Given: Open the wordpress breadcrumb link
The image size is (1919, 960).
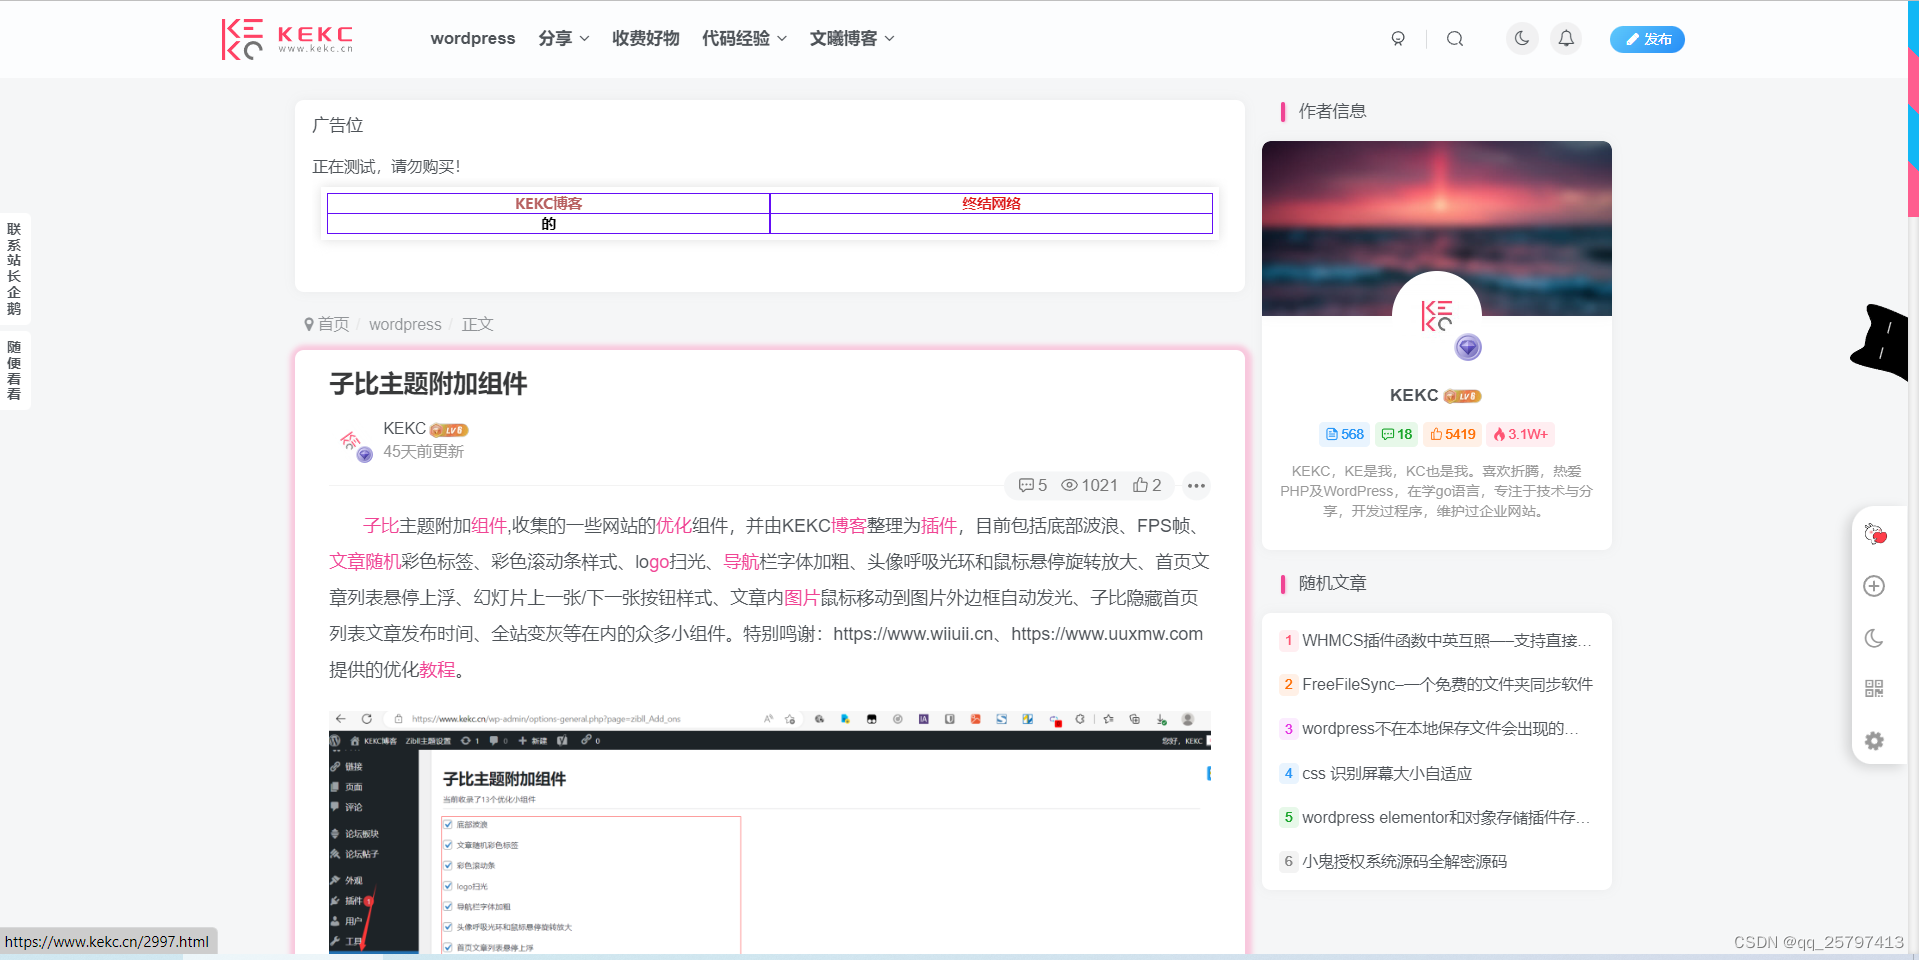Looking at the screenshot, I should click(x=405, y=324).
